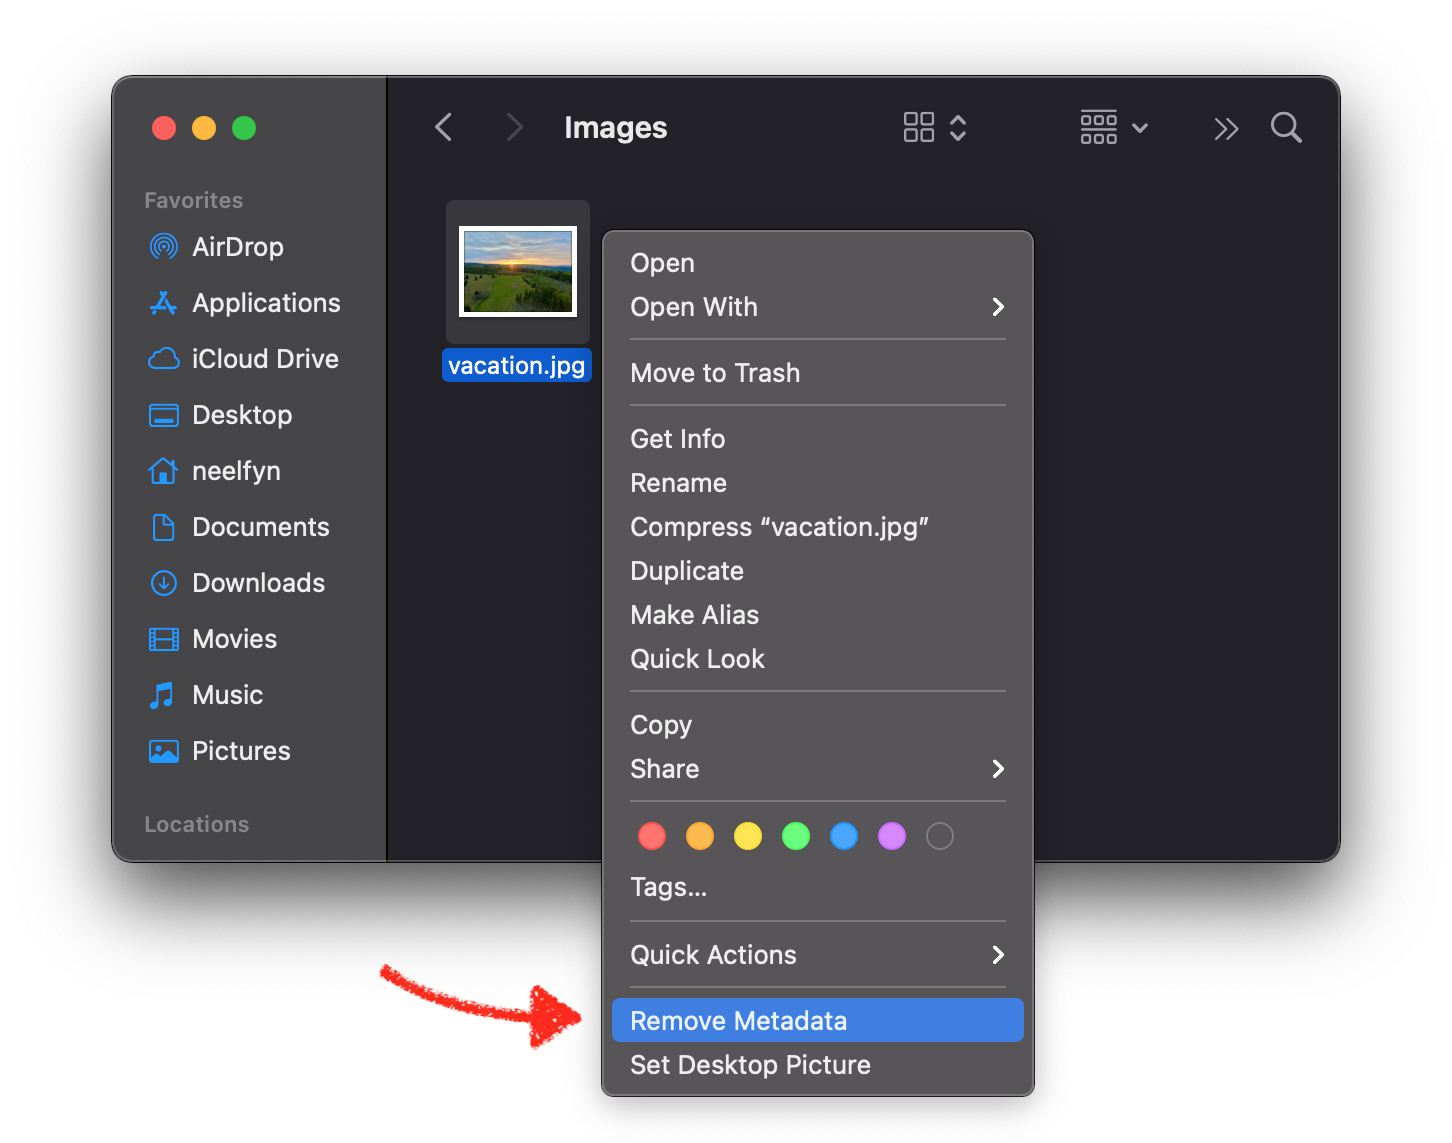Screen dimensions: 1452x1143
Task: Apply the red tag color
Action: click(x=652, y=836)
